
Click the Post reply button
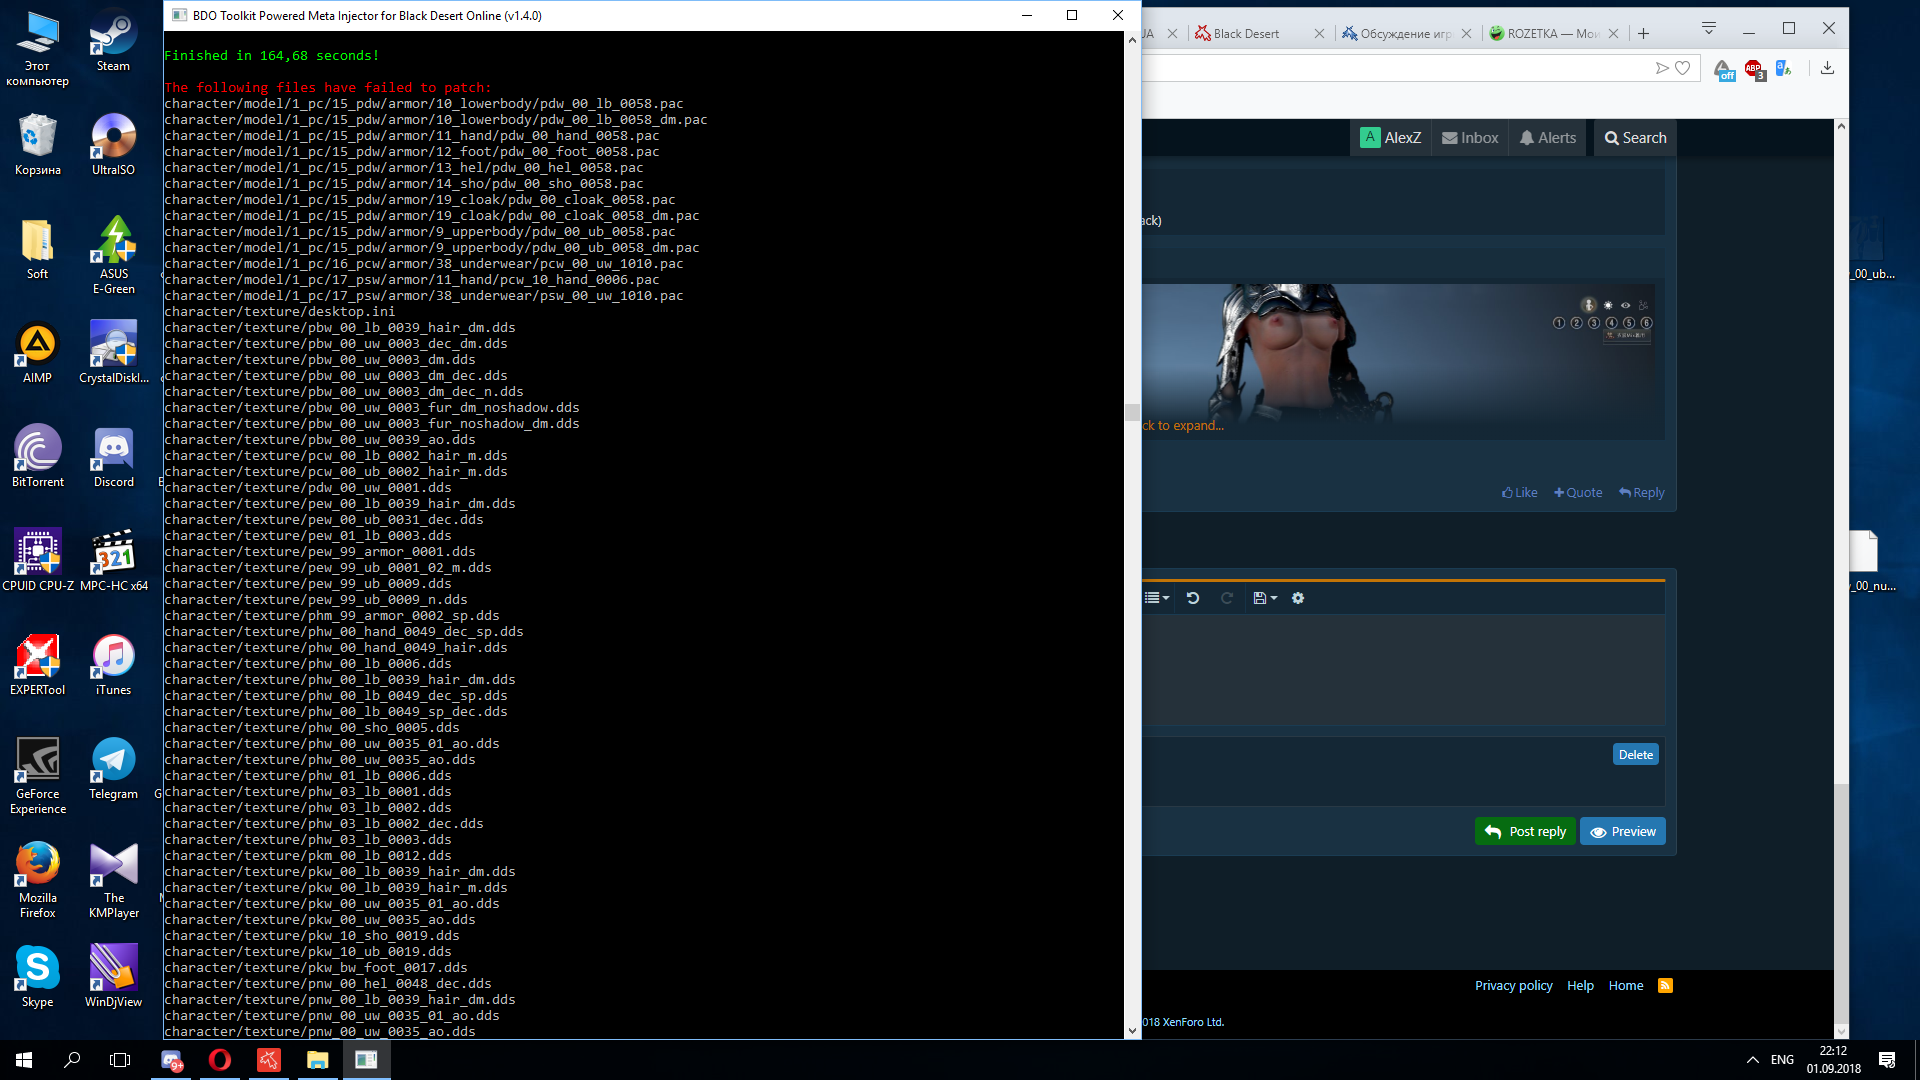click(x=1525, y=831)
